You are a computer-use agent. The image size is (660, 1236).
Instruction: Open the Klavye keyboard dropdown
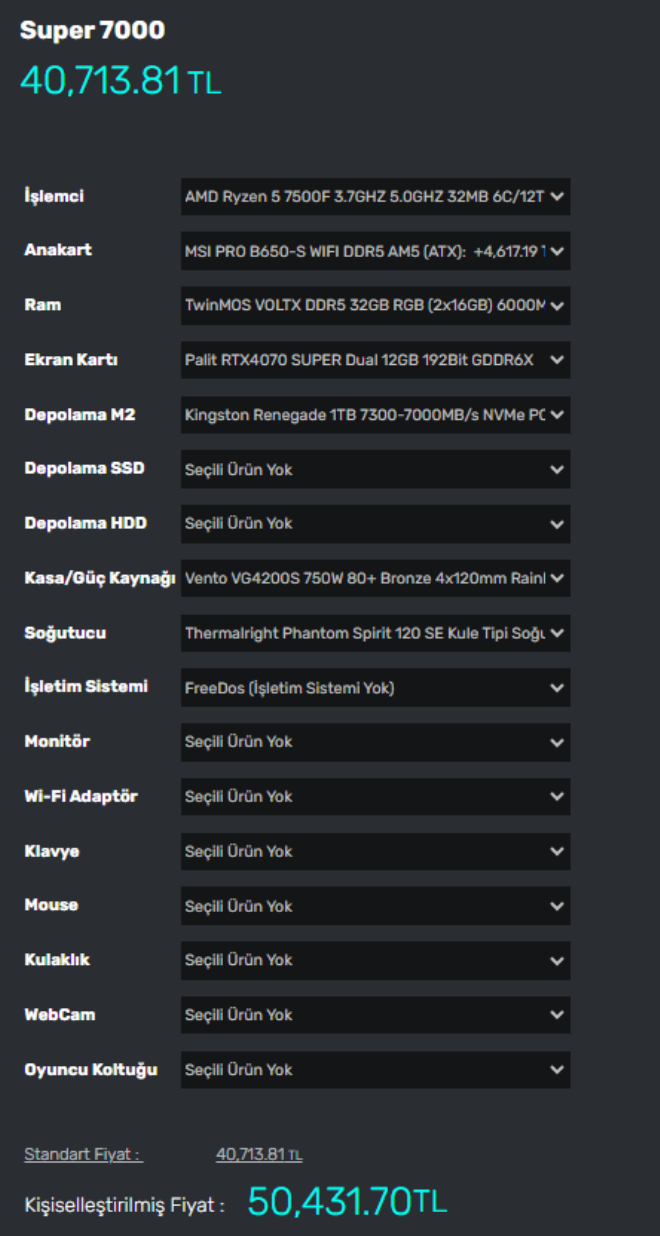[x=375, y=852]
